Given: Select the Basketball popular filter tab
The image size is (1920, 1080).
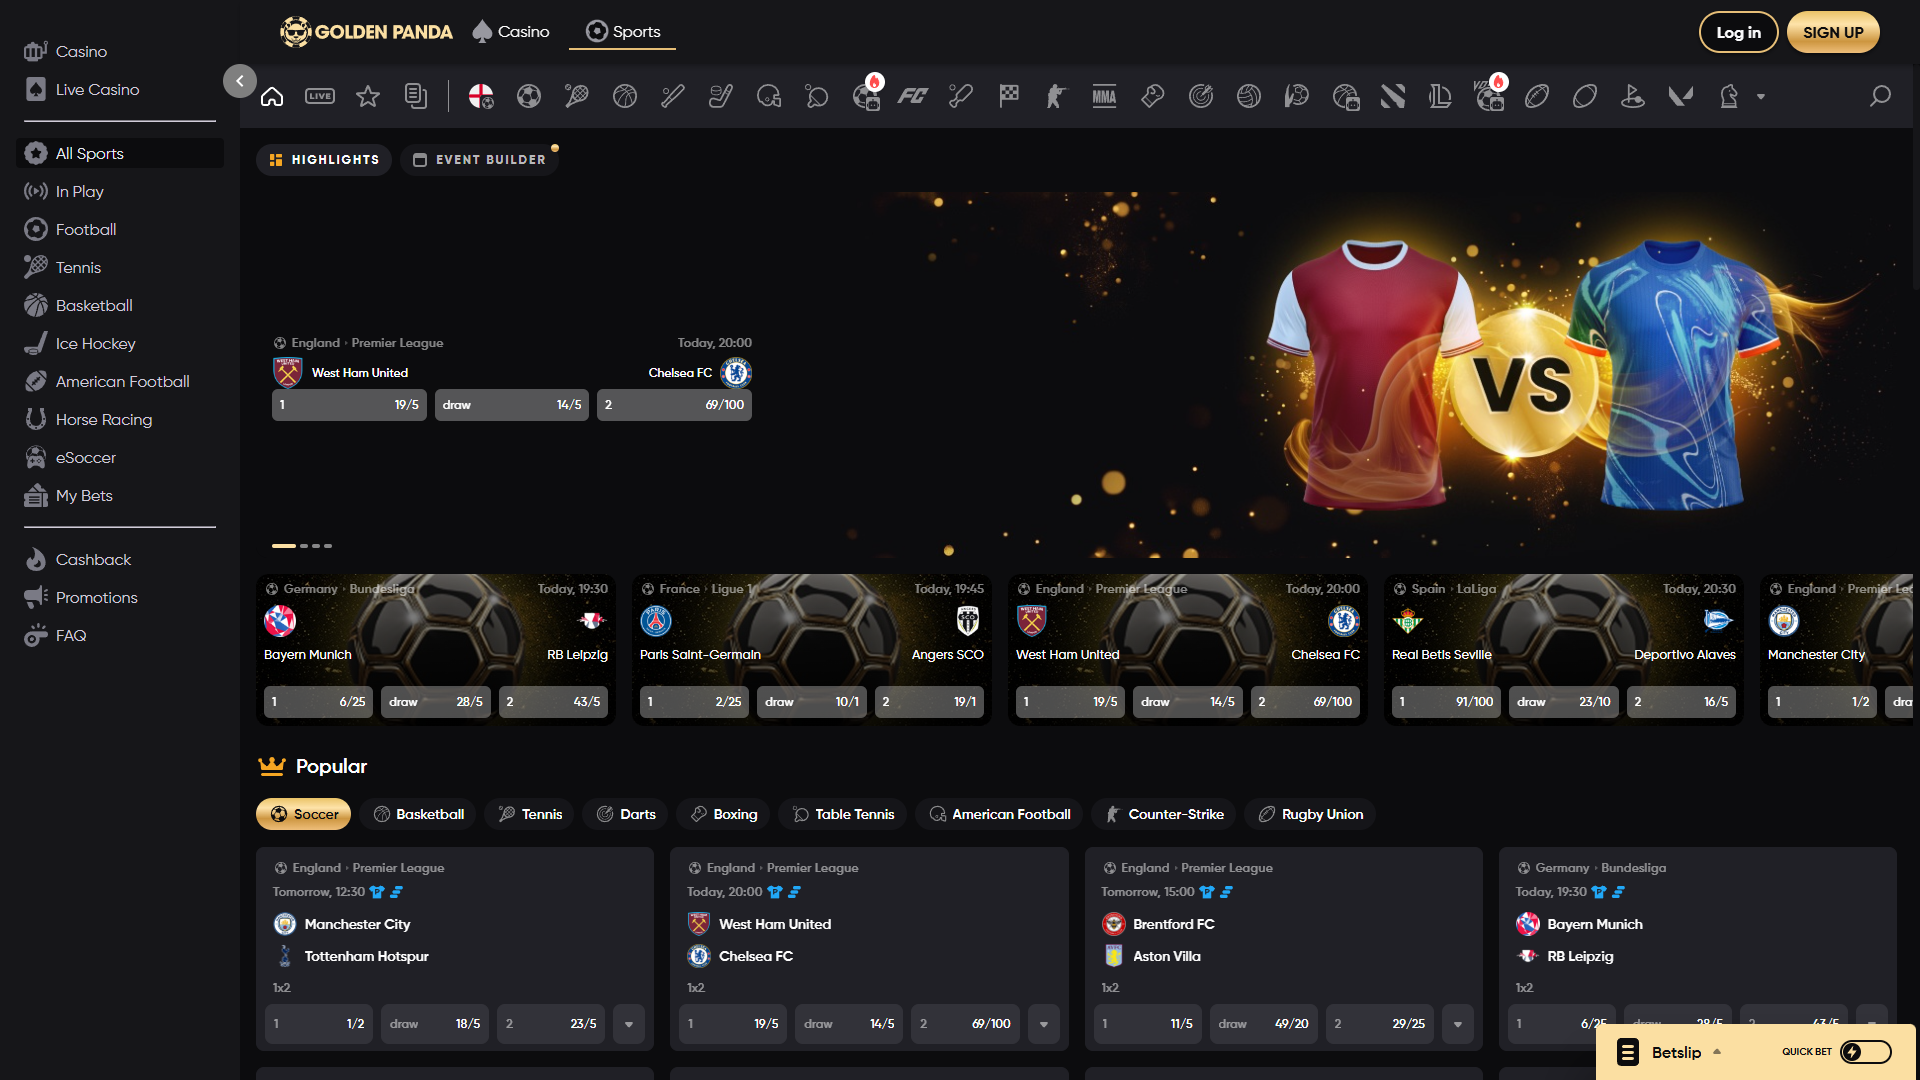Looking at the screenshot, I should (x=419, y=814).
